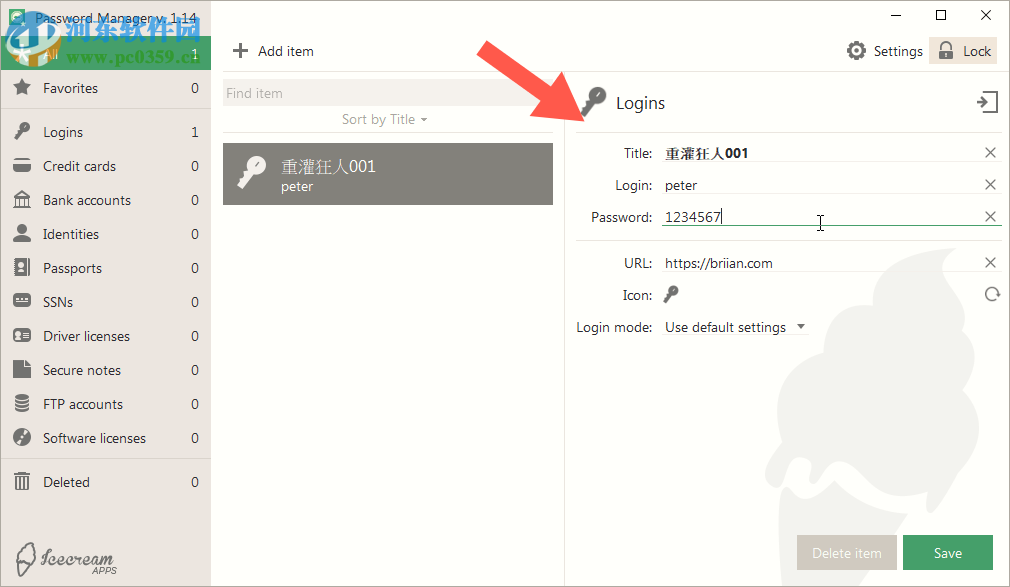Image resolution: width=1010 pixels, height=587 pixels.
Task: Open the Secure notes section
Action: click(x=85, y=369)
